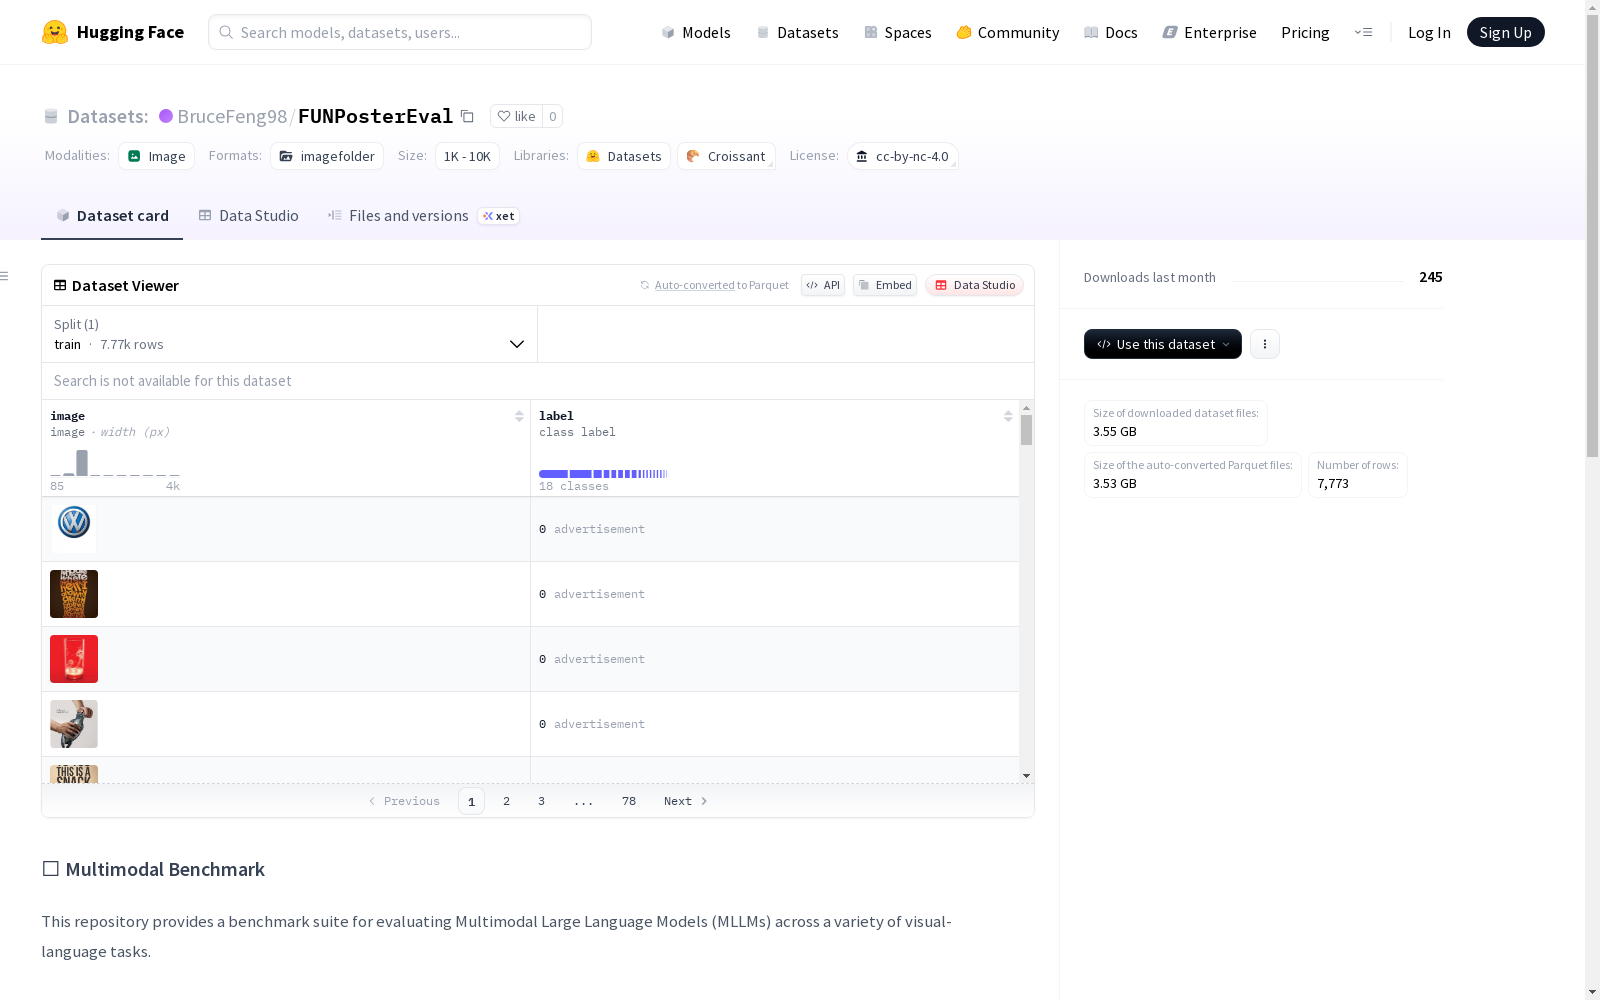Click the FUNPosterEval dataset title
Screen dimensions: 1600x1000
[376, 116]
